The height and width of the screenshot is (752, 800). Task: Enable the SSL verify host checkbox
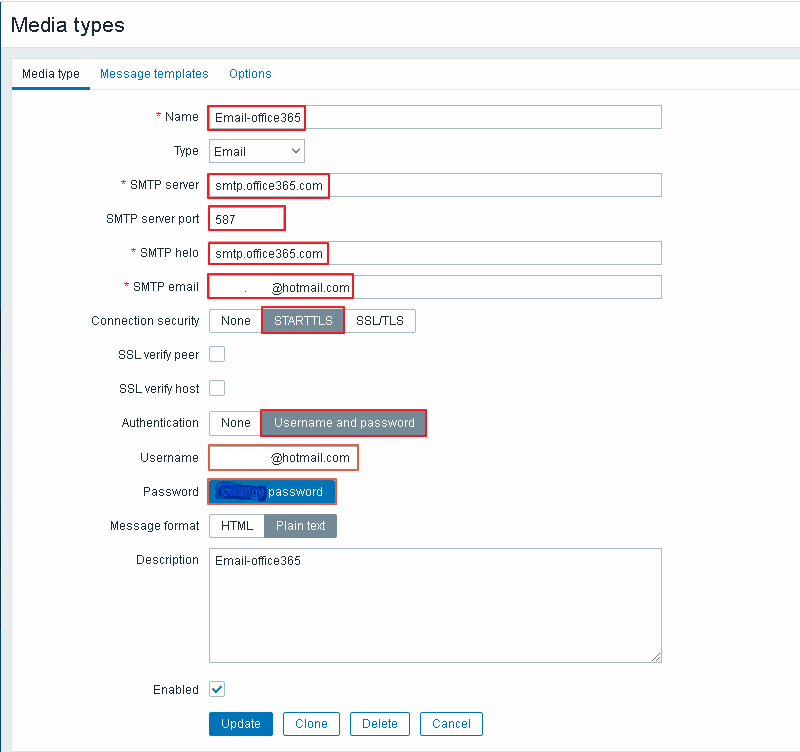pyautogui.click(x=217, y=388)
